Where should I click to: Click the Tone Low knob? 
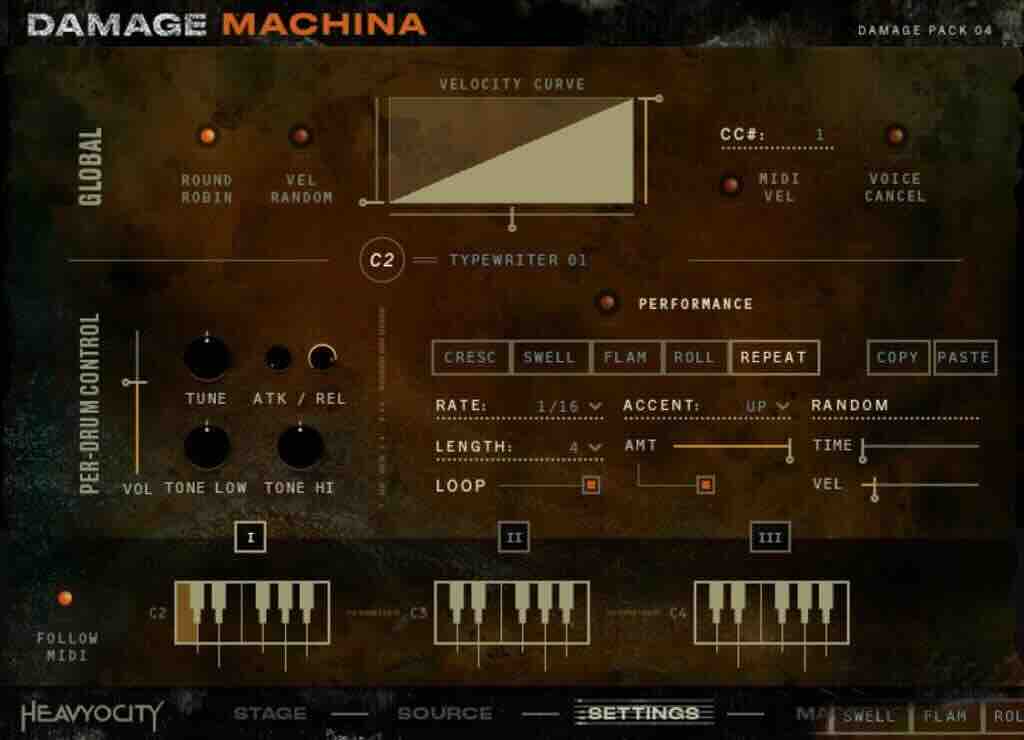207,446
